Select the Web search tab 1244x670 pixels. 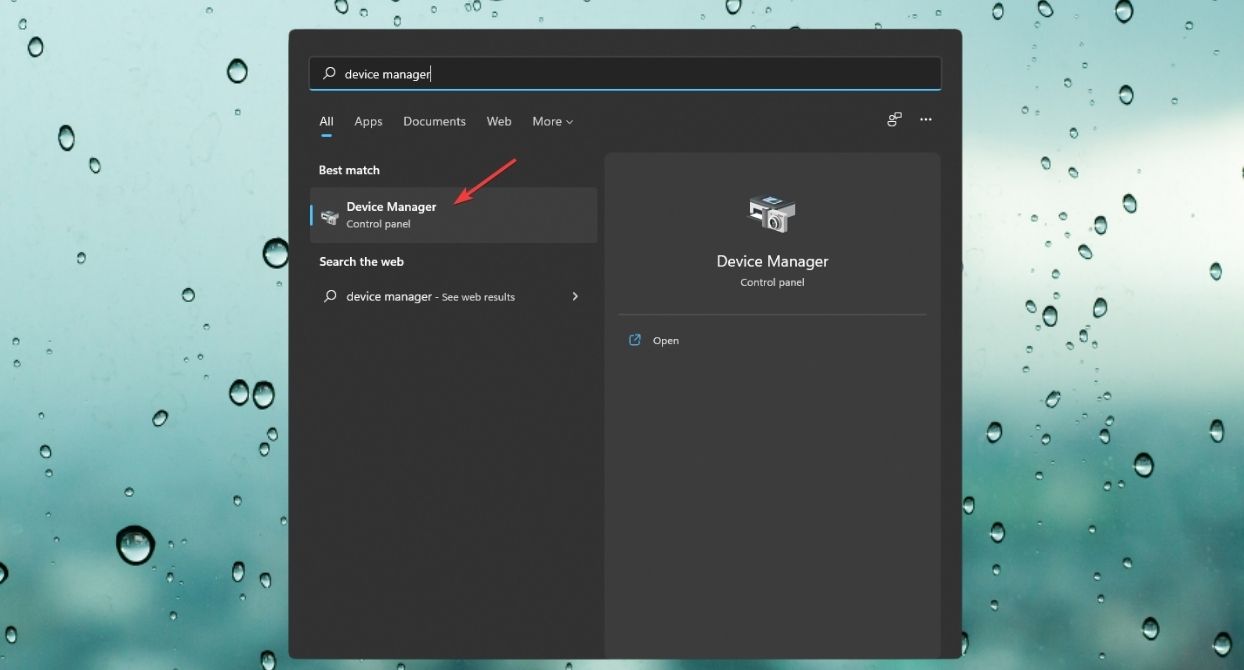pyautogui.click(x=498, y=121)
